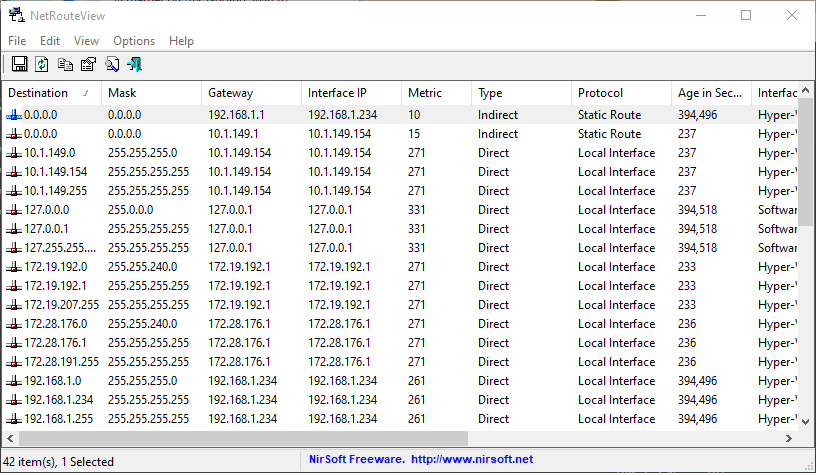
Task: Click the Find magnifier toolbar icon
Action: click(112, 65)
